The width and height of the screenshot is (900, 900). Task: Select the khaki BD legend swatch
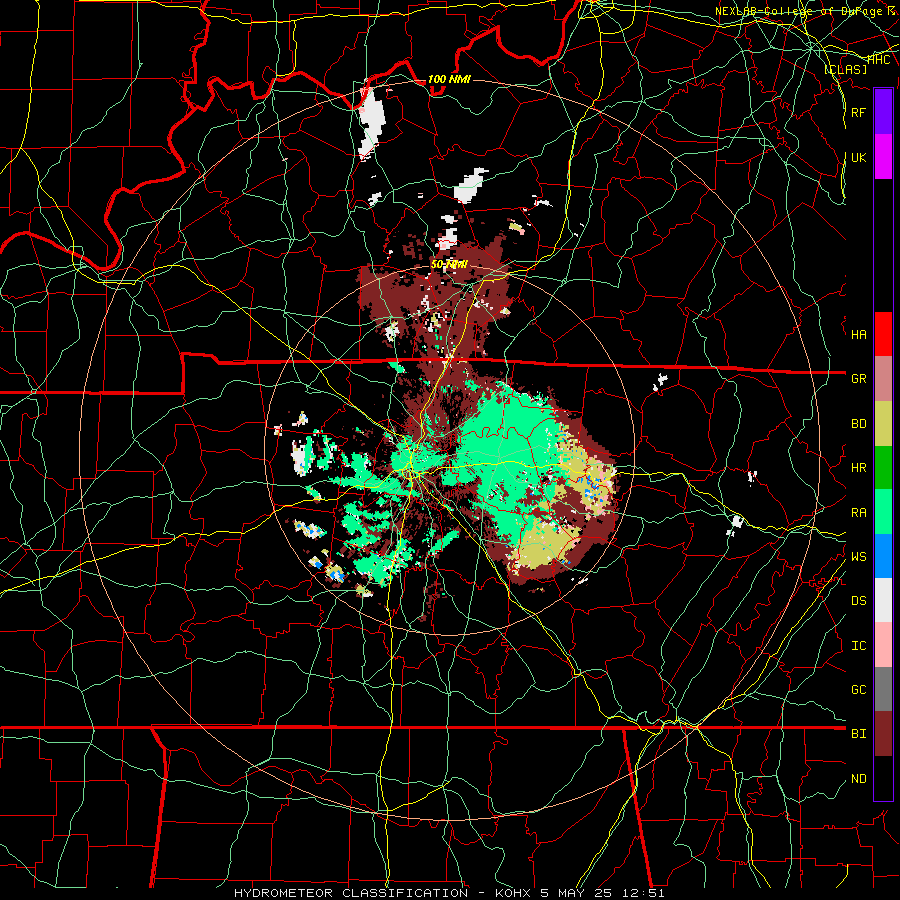tap(883, 424)
